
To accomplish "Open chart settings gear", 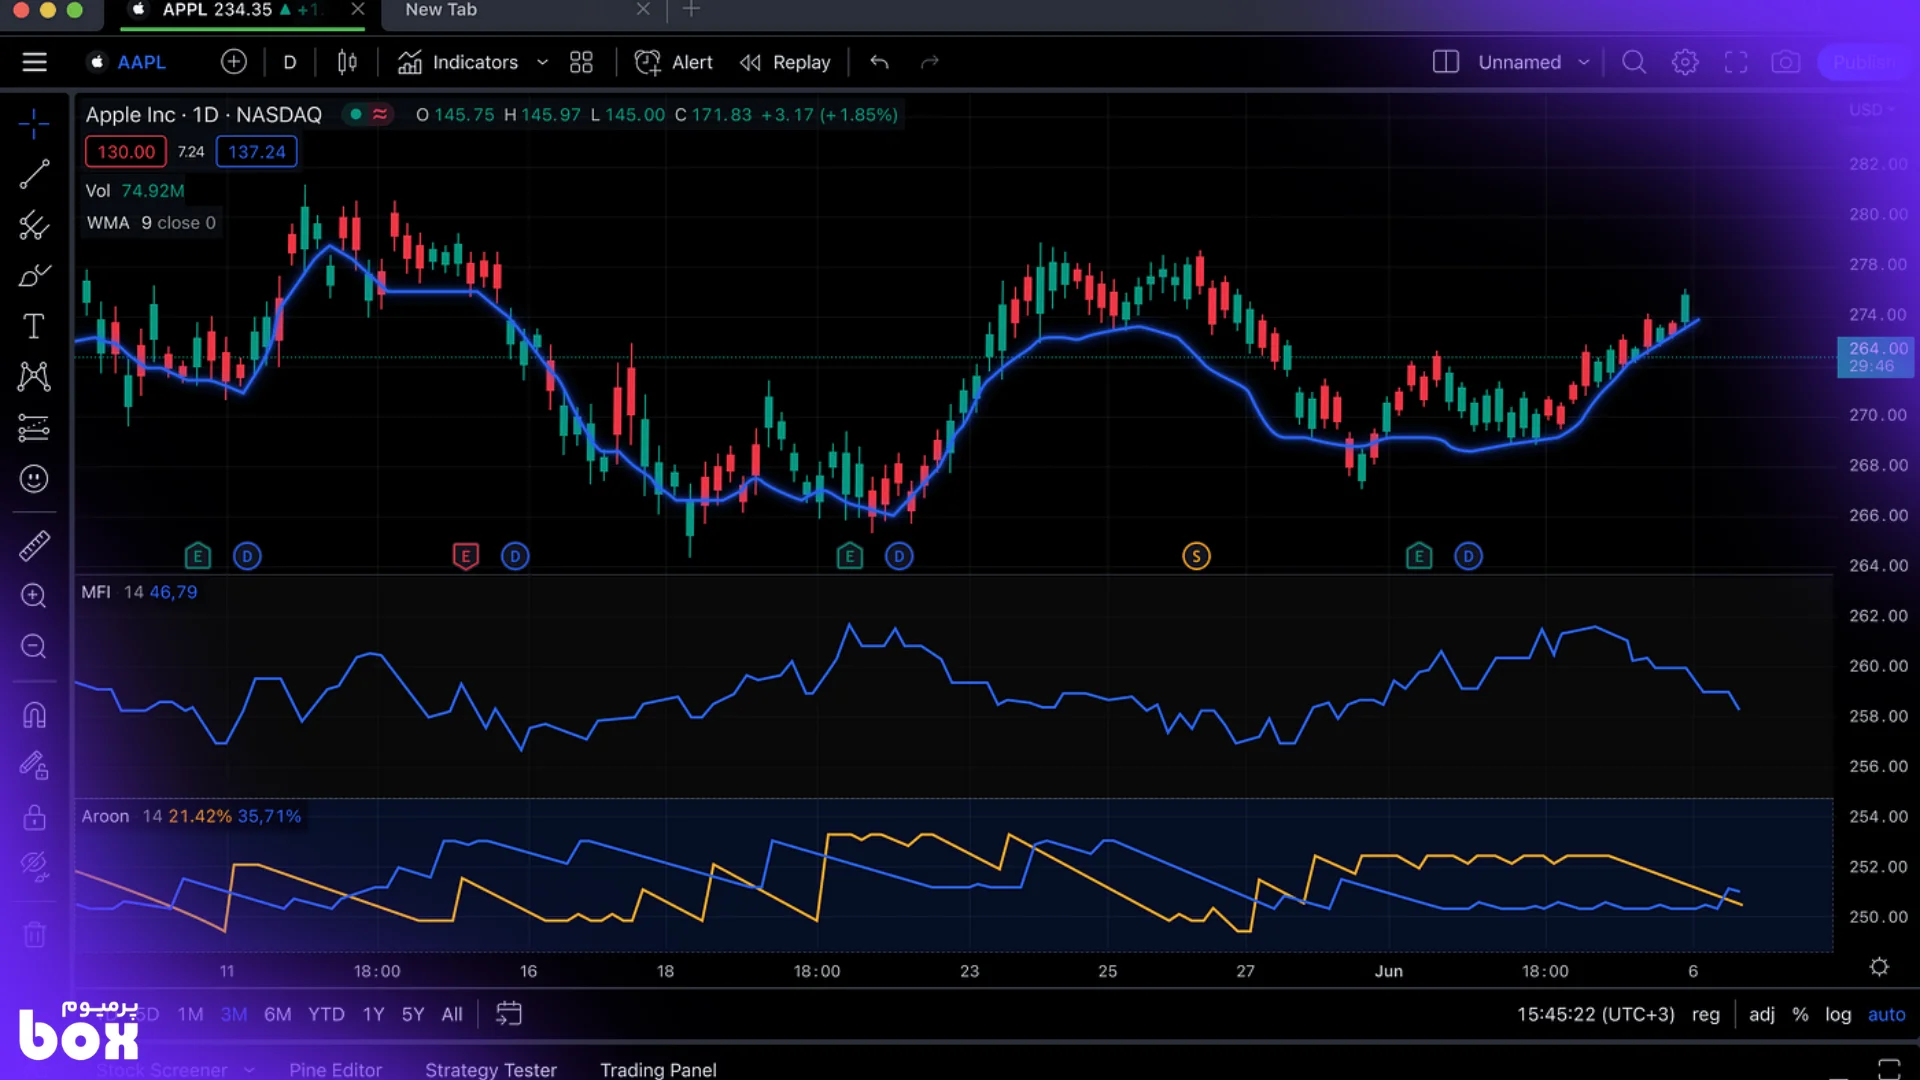I will click(1685, 62).
